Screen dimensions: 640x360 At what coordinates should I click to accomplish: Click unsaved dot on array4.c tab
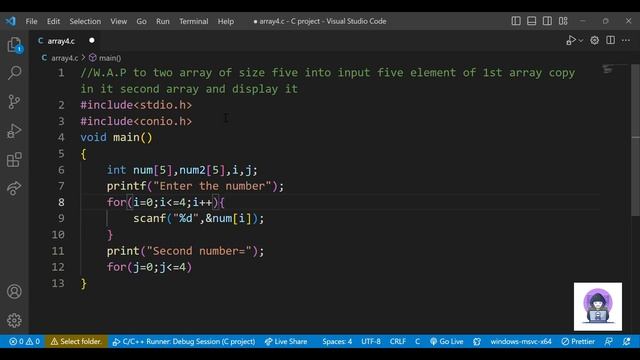coord(92,40)
